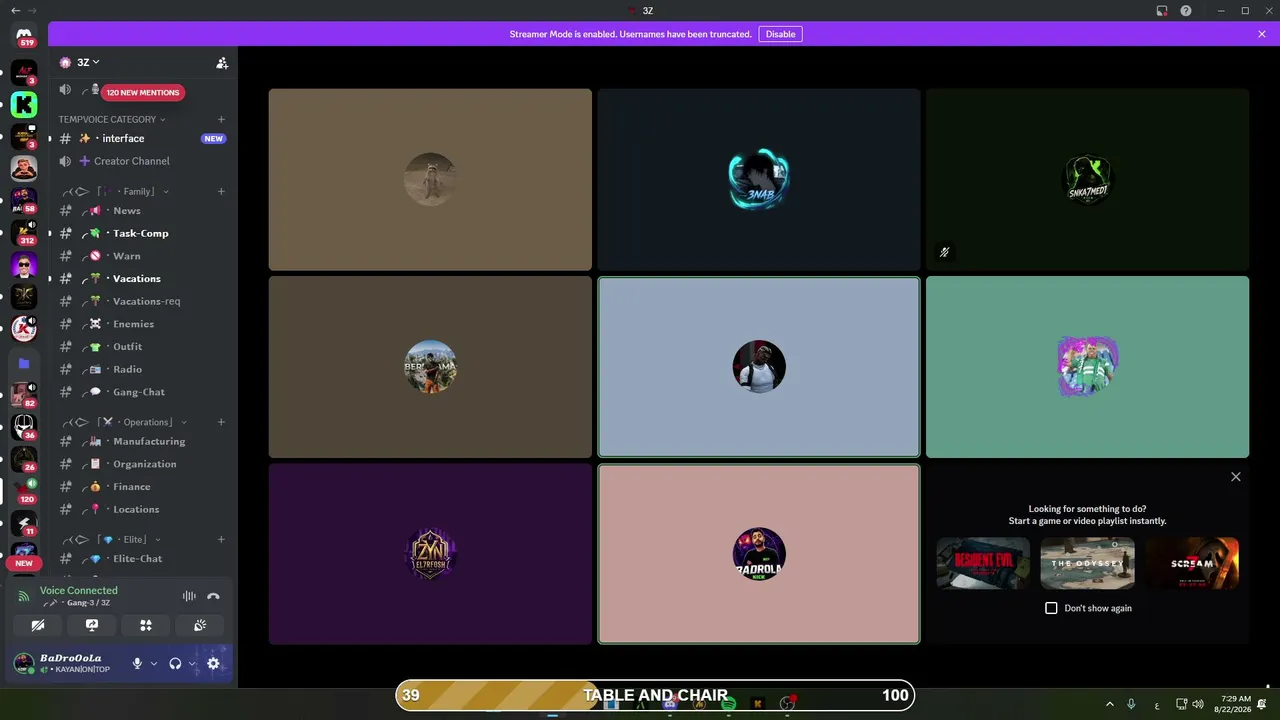Collapse the Operations category

click(125, 422)
